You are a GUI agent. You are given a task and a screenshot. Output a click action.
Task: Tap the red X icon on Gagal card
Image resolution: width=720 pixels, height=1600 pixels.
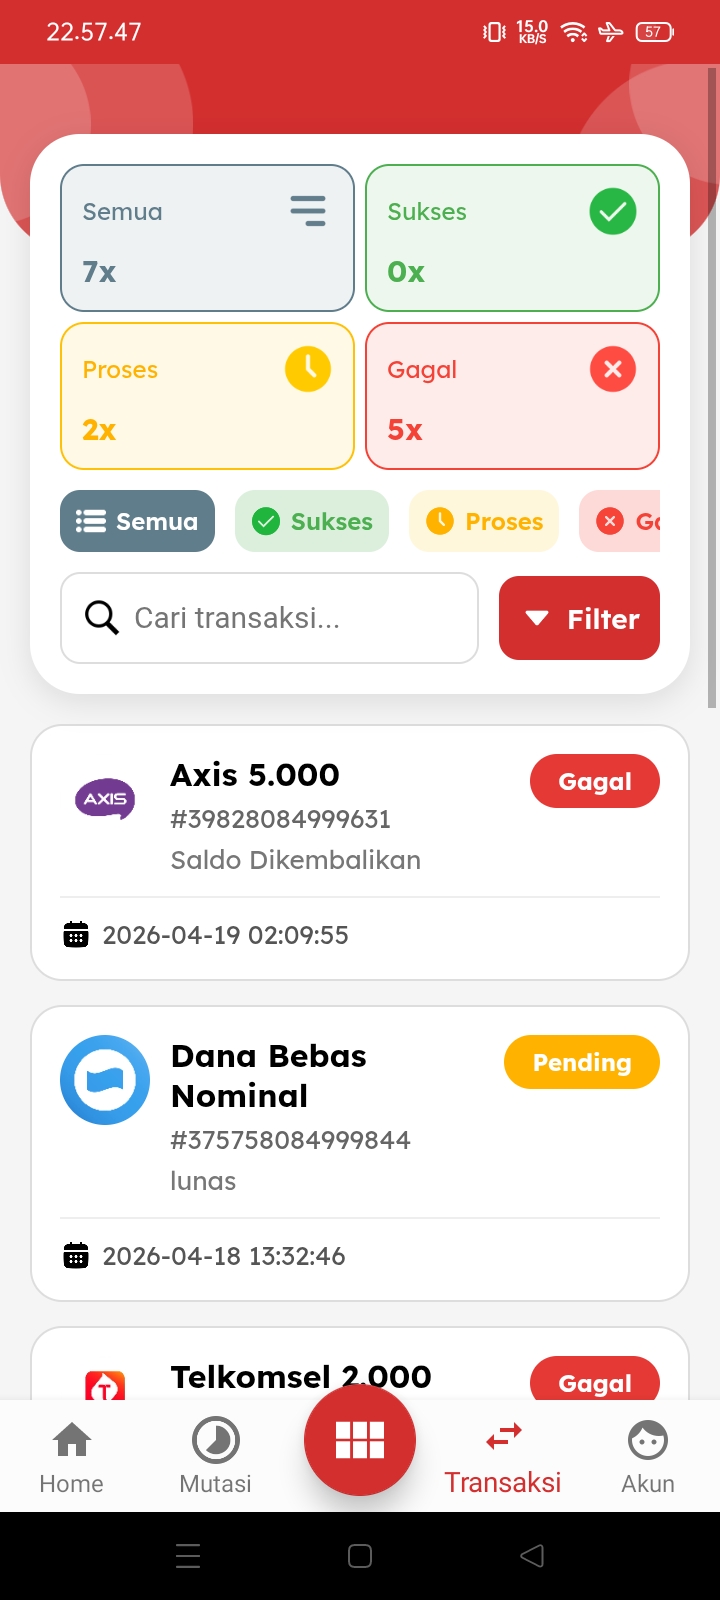613,369
